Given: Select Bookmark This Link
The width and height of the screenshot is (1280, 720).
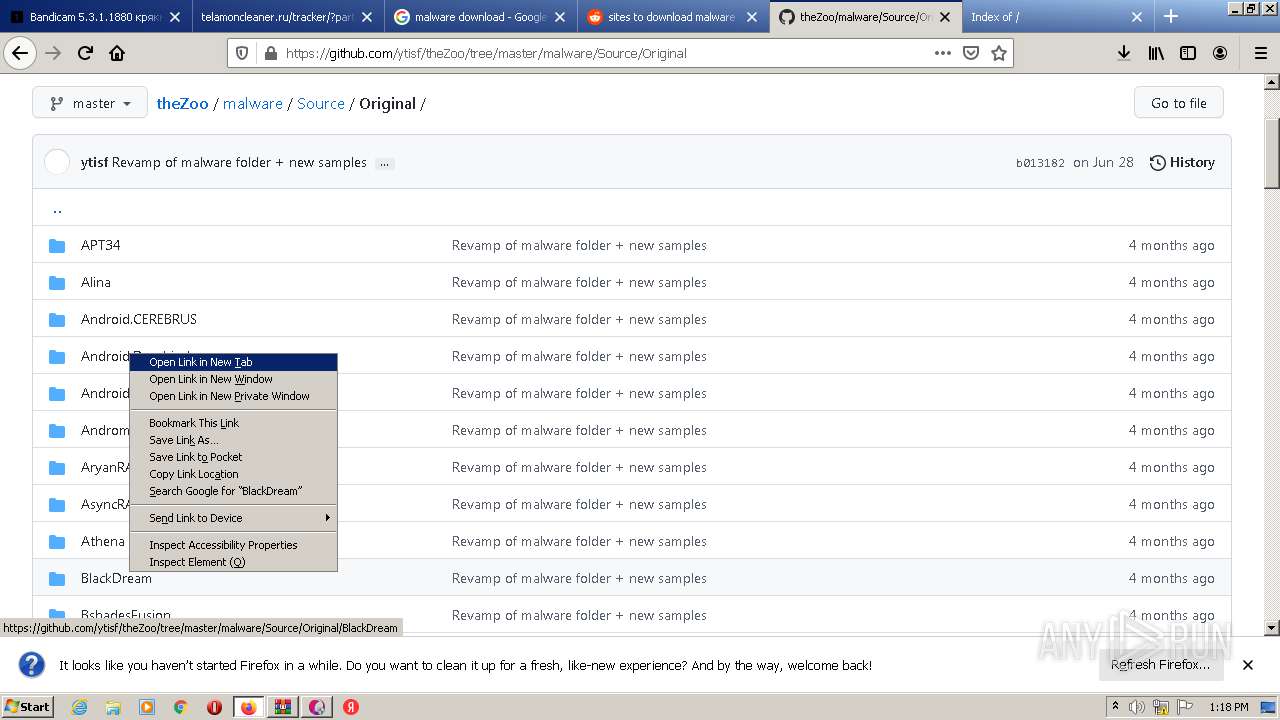Looking at the screenshot, I should coord(233,423).
